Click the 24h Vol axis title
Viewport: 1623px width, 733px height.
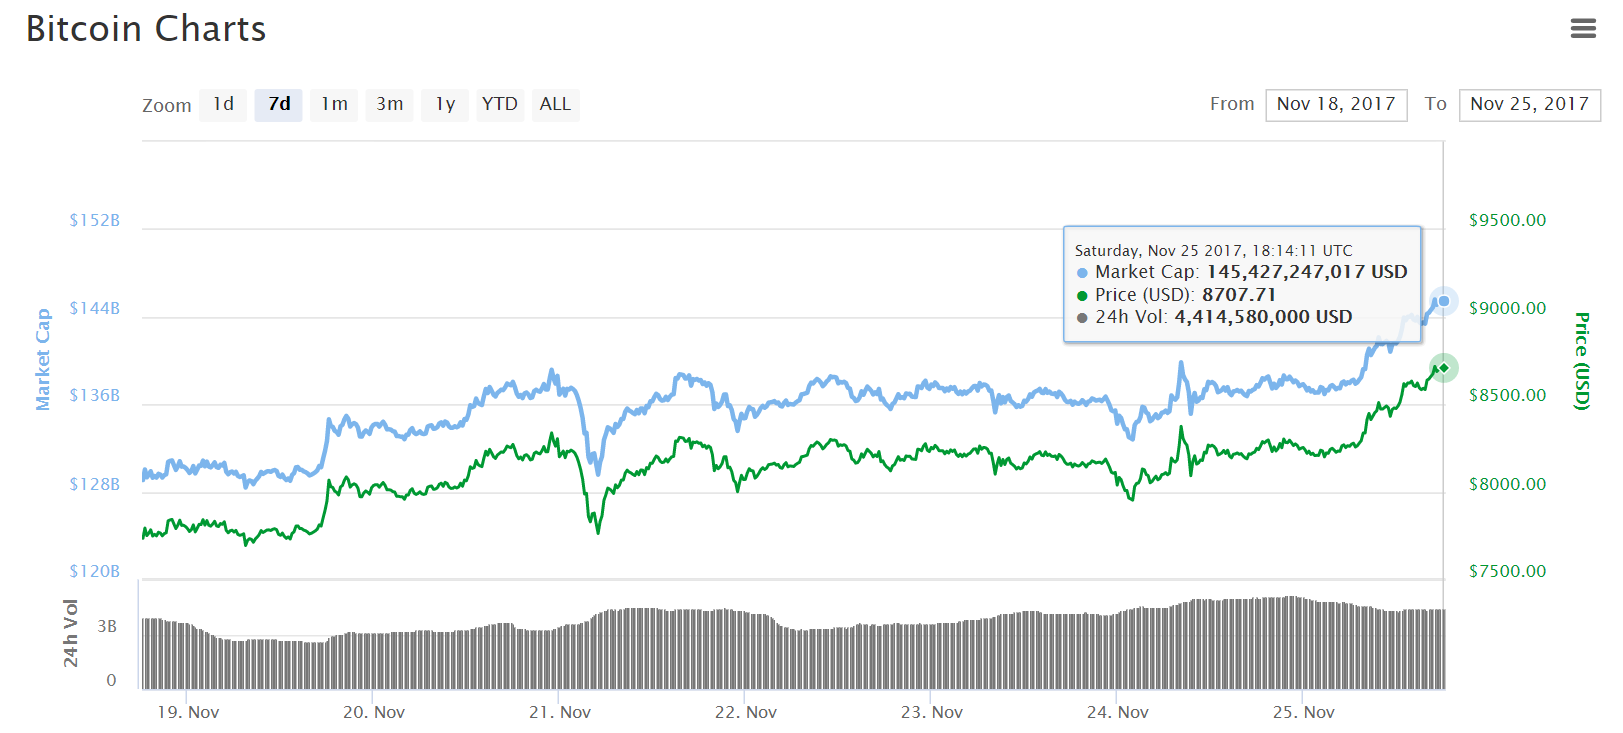click(x=70, y=633)
